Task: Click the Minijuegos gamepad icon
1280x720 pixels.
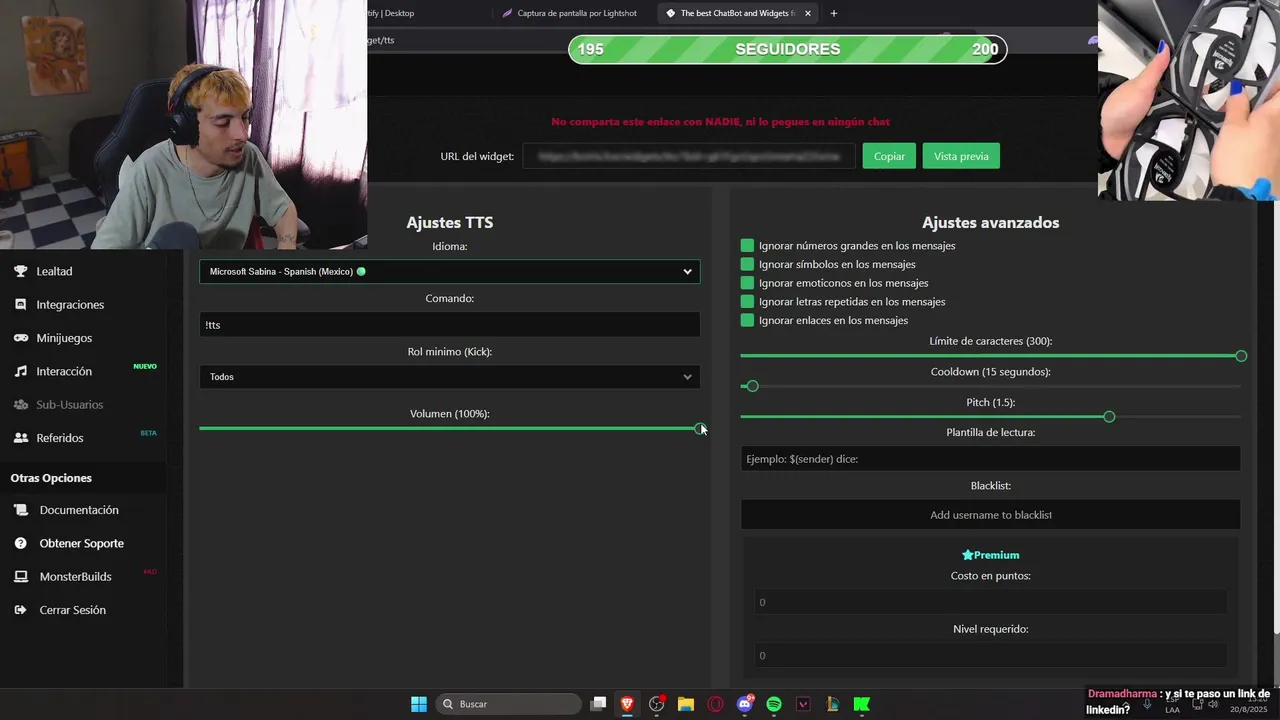Action: pyautogui.click(x=20, y=338)
